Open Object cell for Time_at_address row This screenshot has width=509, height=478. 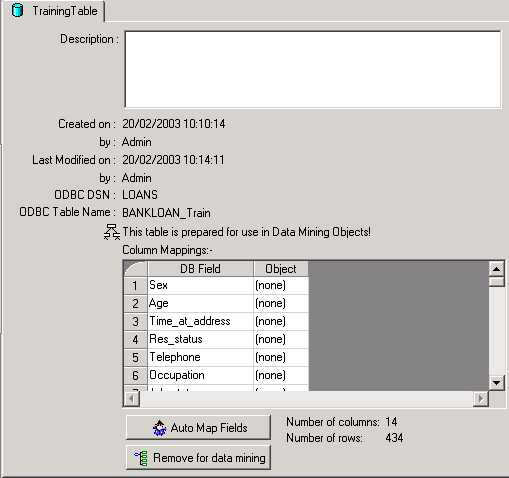[281, 321]
